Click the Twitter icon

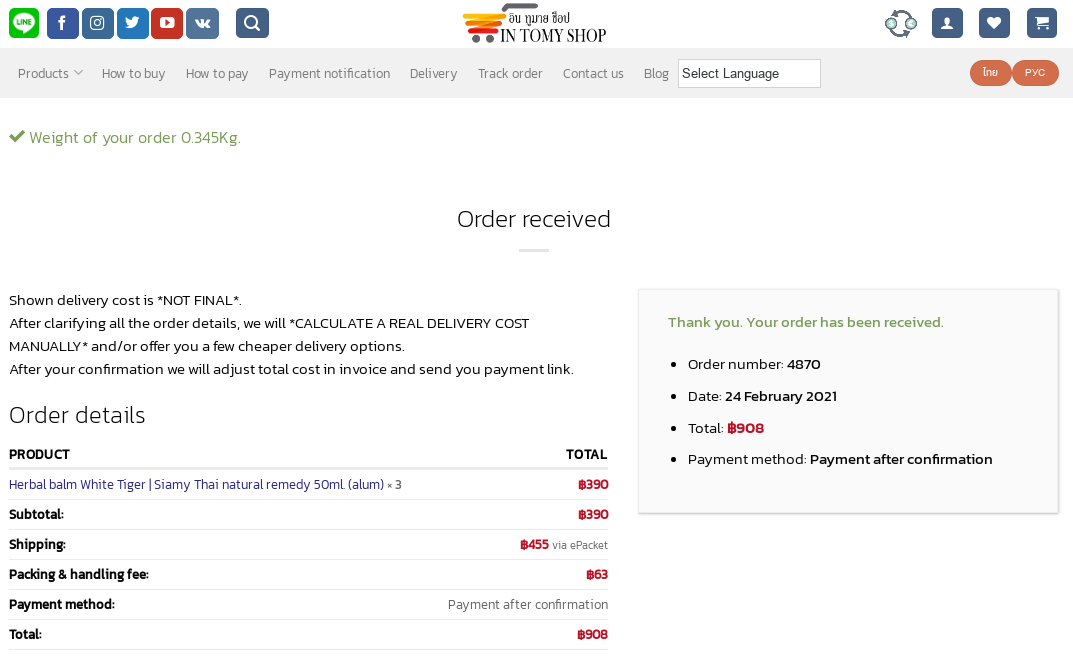point(133,23)
